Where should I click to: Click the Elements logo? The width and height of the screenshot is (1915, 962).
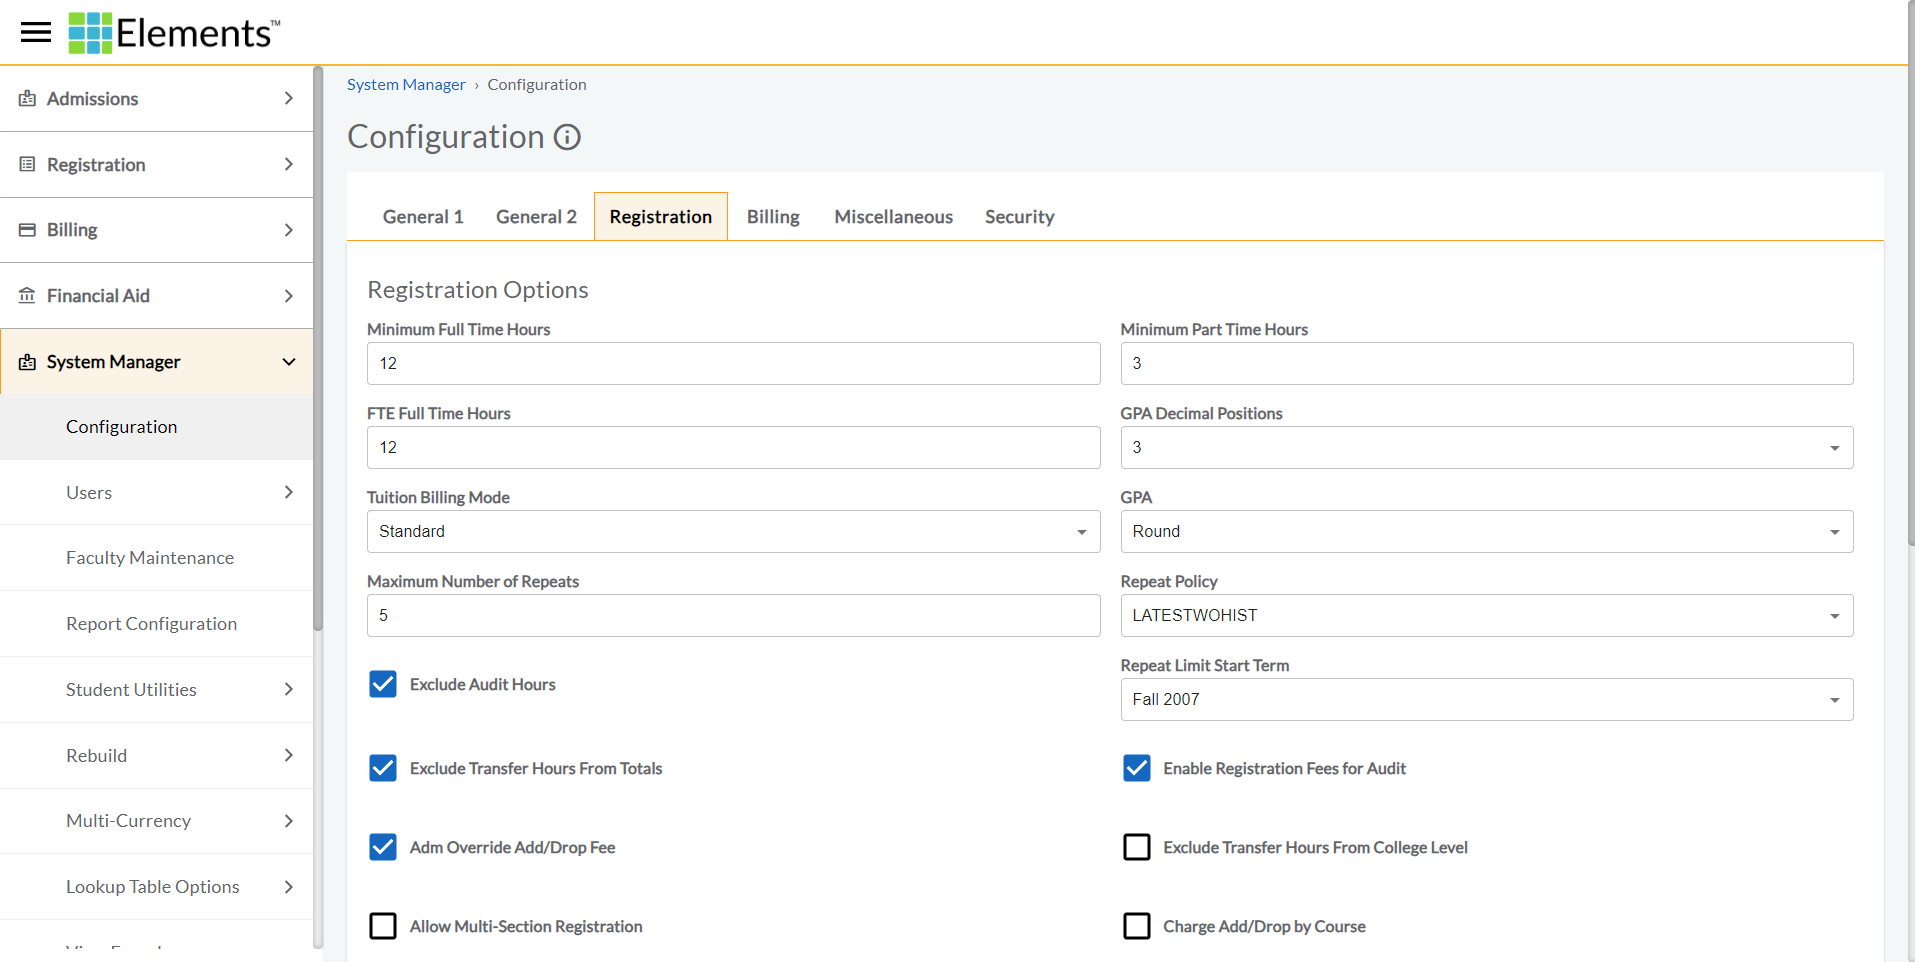tap(174, 33)
